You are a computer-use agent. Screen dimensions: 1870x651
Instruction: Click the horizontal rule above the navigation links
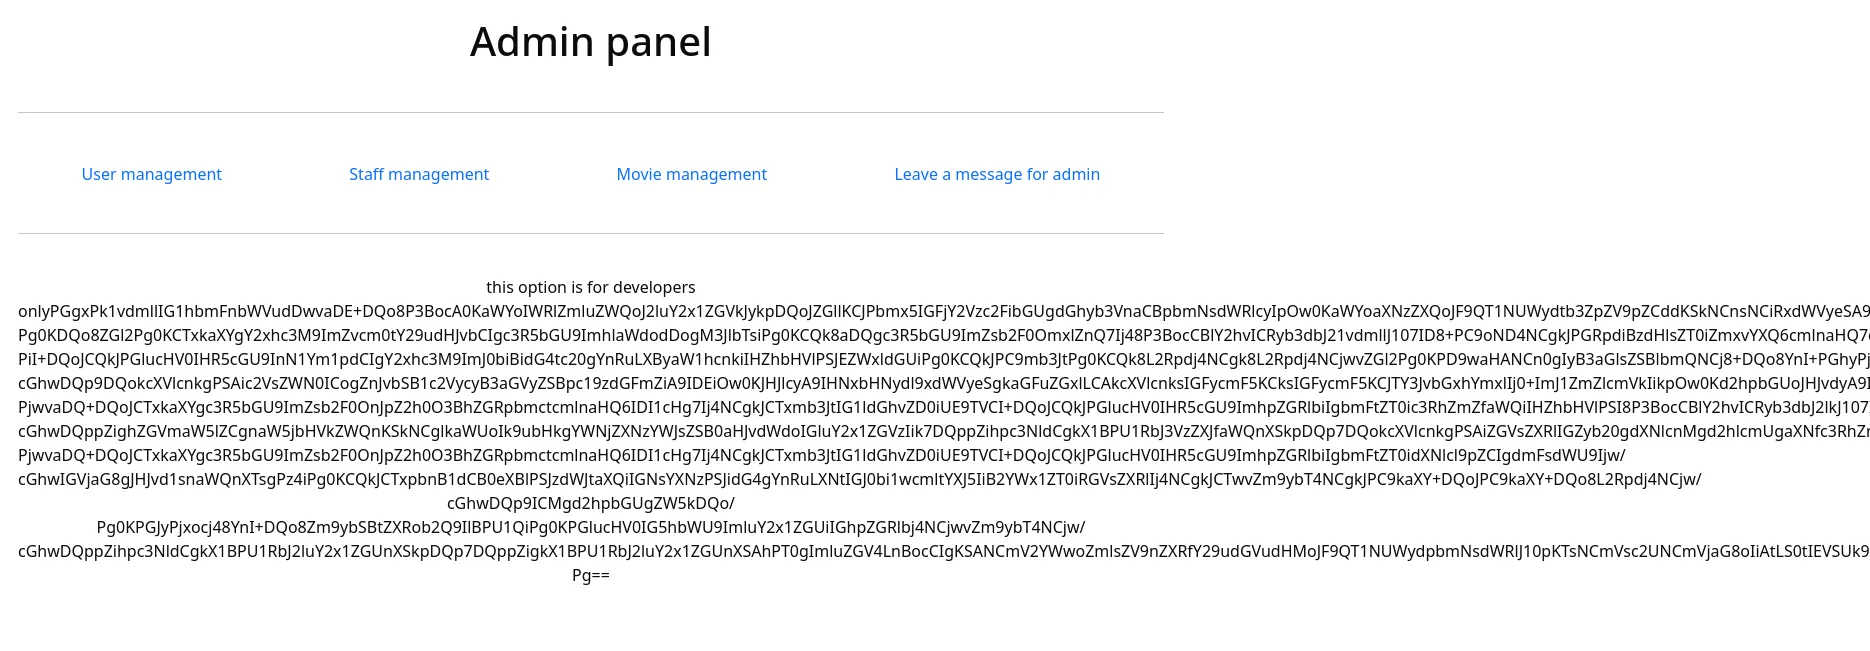[590, 112]
